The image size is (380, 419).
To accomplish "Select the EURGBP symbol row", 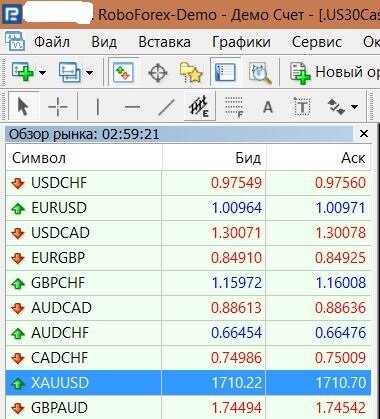I will pyautogui.click(x=188, y=258).
